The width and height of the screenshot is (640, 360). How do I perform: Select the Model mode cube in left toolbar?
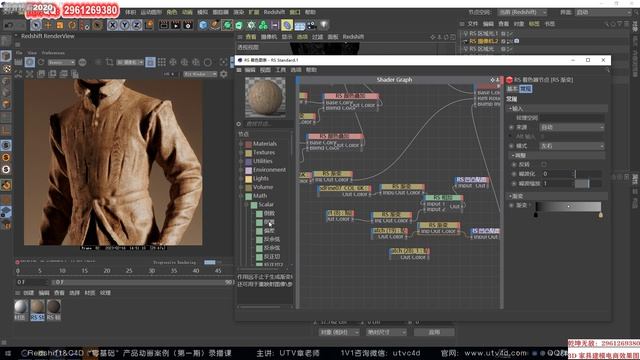click(x=6, y=56)
